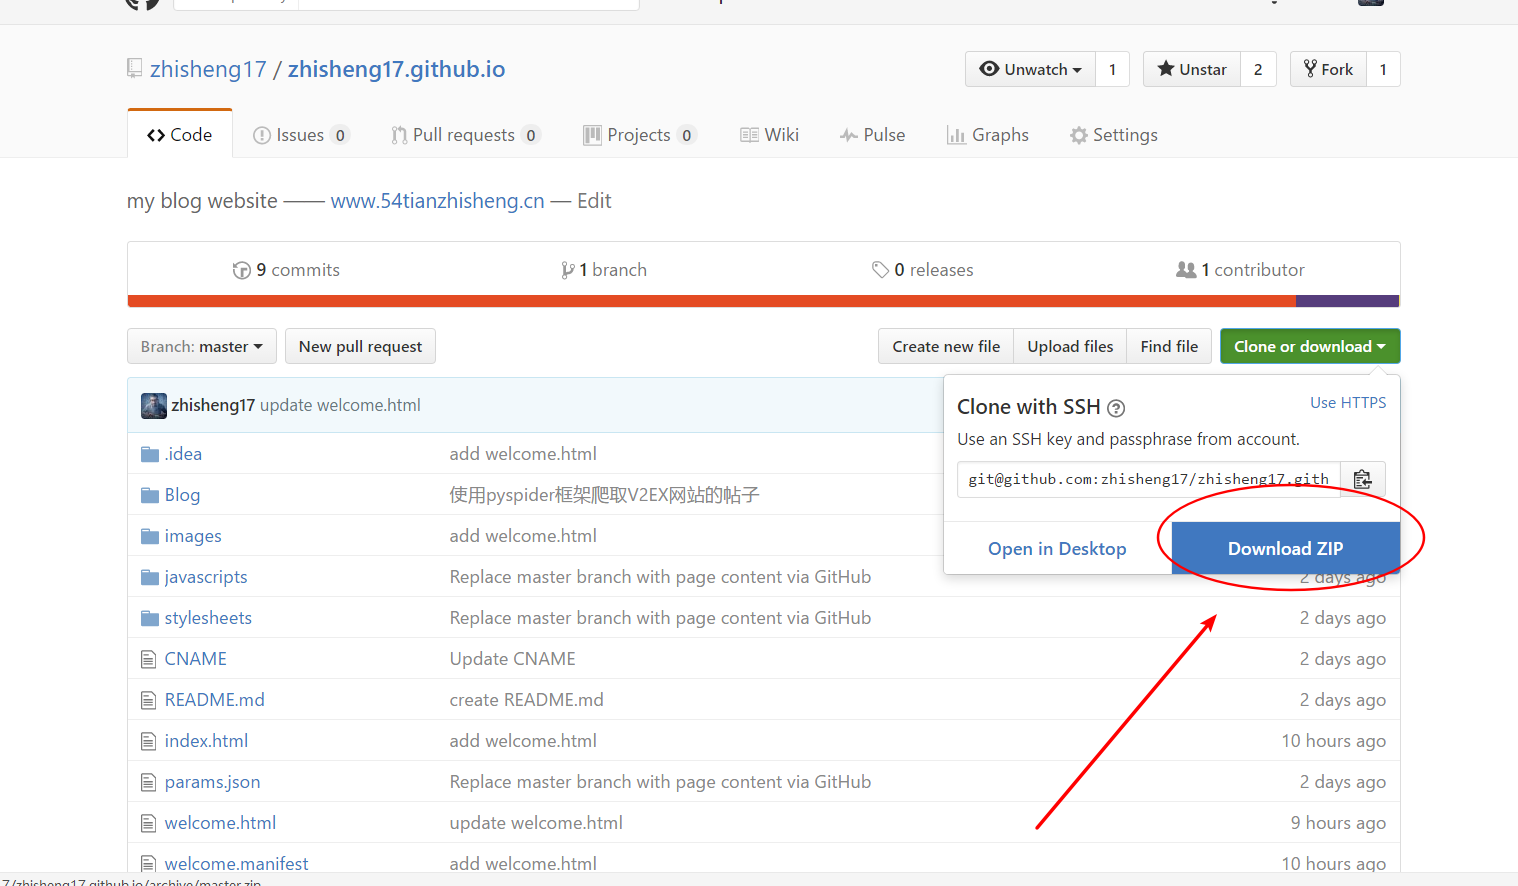Screen dimensions: 1518x886
Task: Open the Settings tab with gear icon
Action: [1114, 135]
